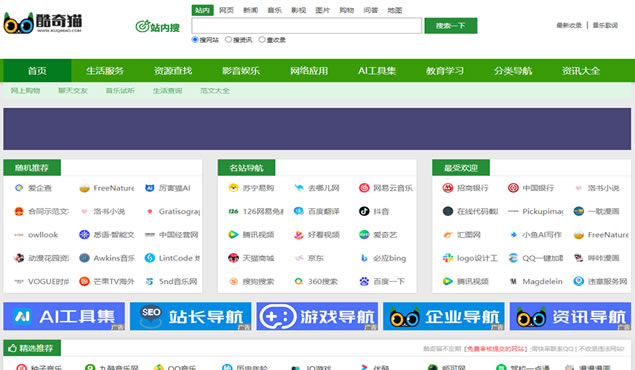Open 网络应用 nav menu item

pyautogui.click(x=309, y=71)
